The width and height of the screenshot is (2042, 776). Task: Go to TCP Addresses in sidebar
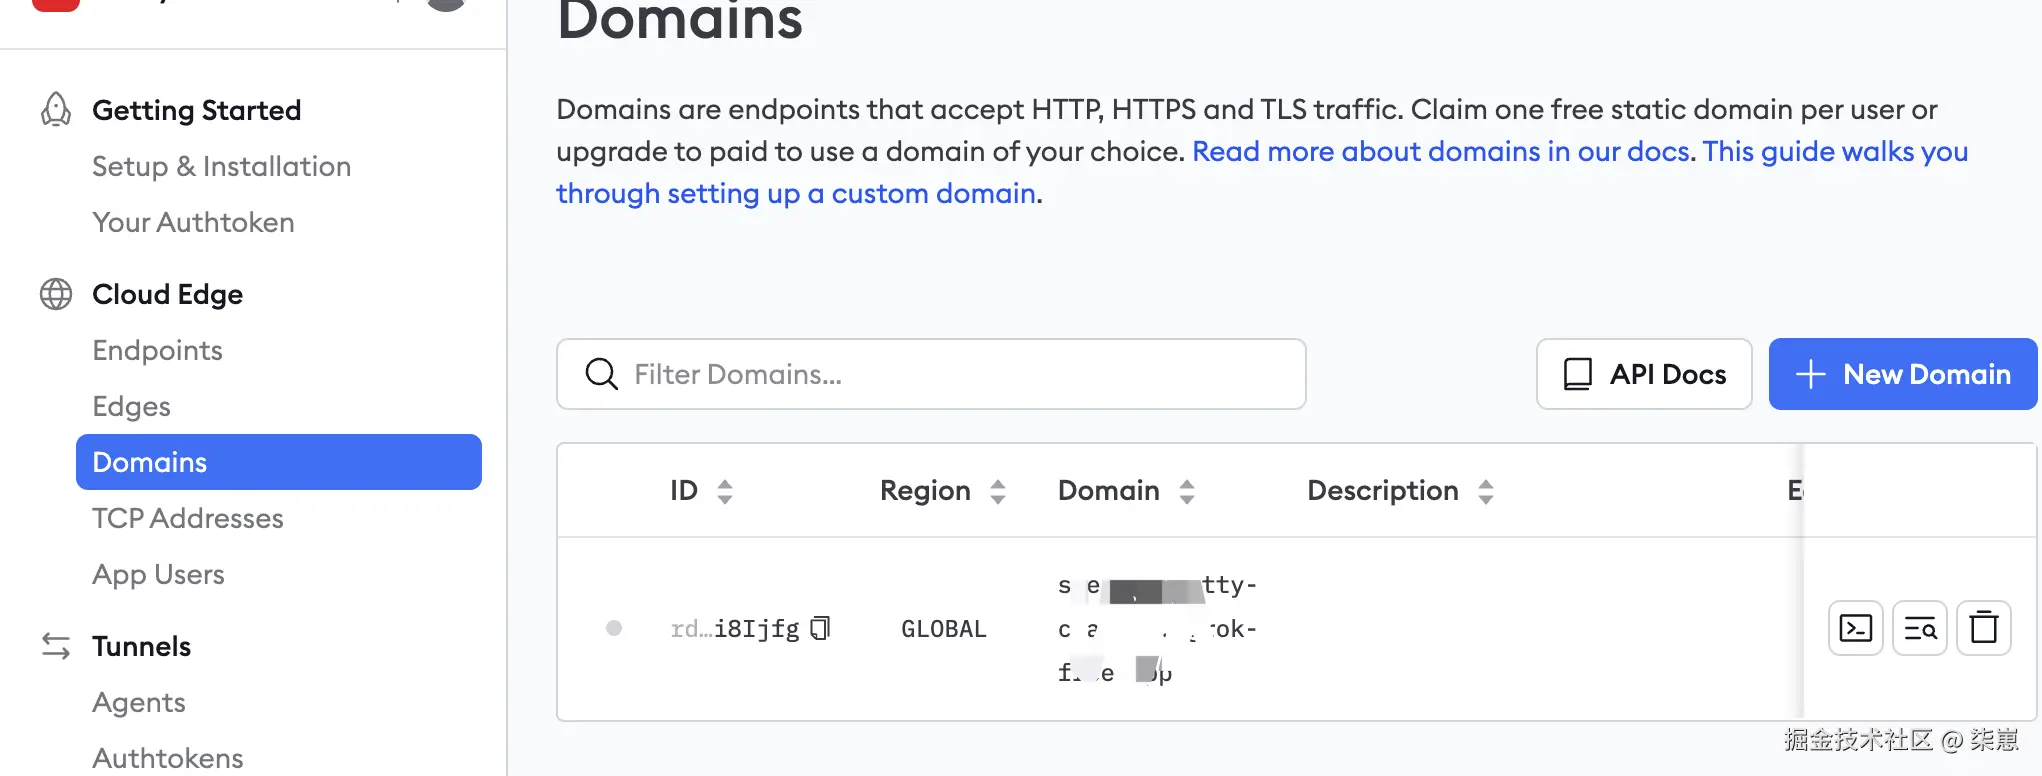[x=187, y=518]
